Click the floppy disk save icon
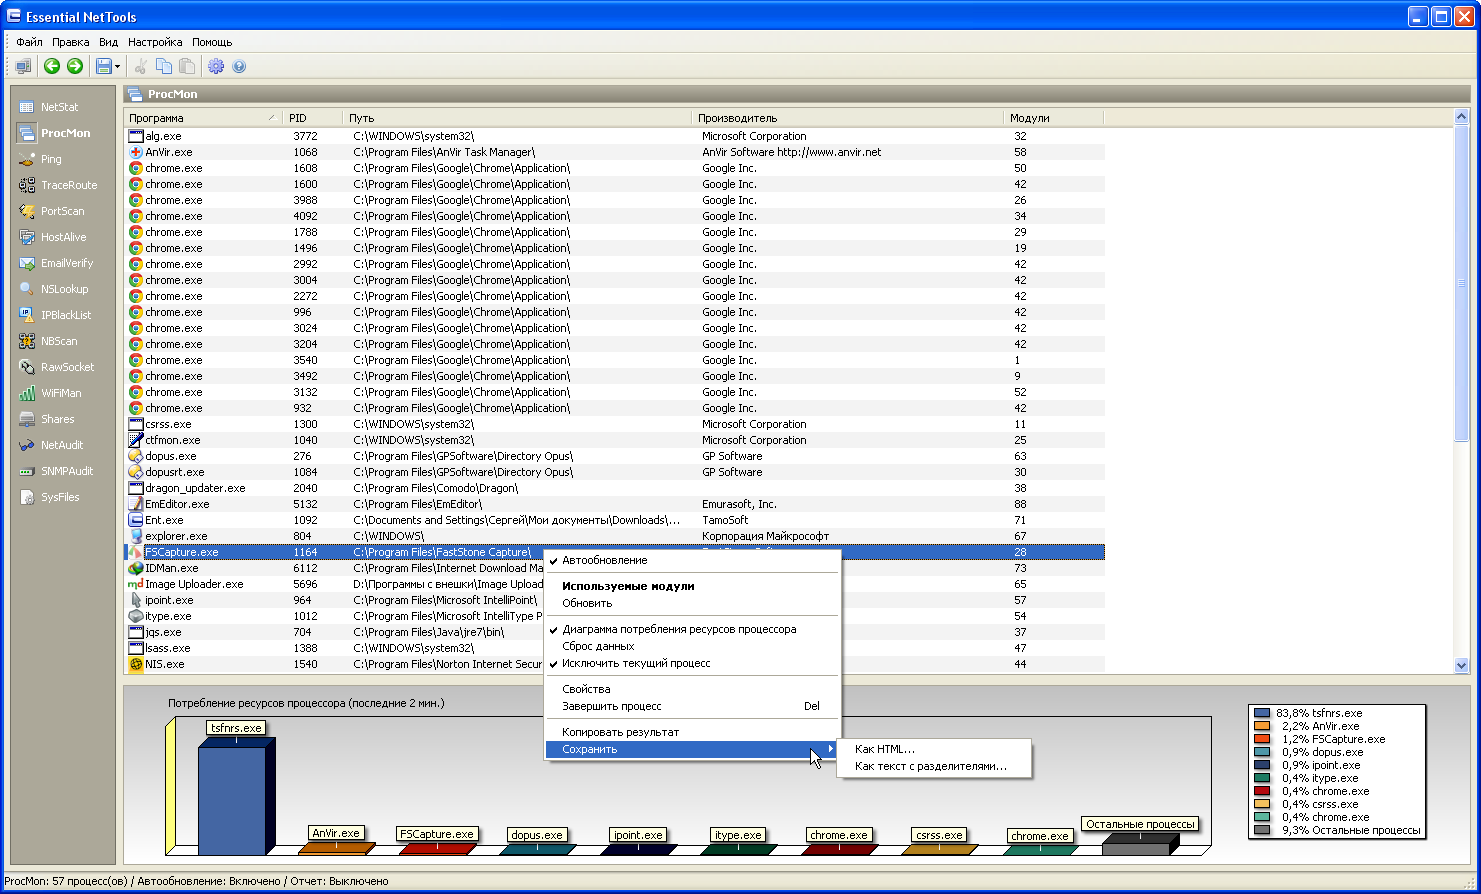 103,66
